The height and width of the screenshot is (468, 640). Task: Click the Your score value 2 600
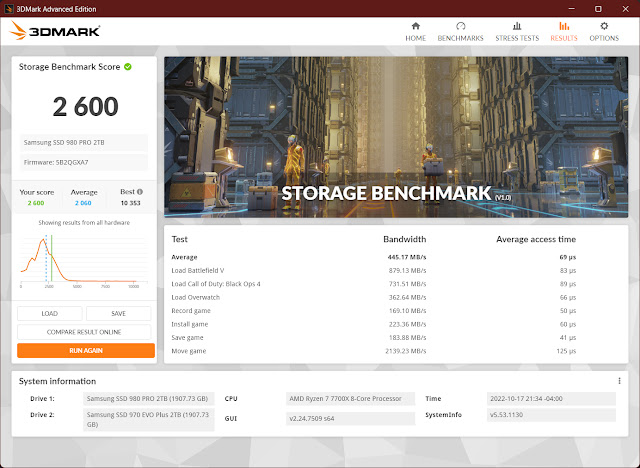[36, 203]
